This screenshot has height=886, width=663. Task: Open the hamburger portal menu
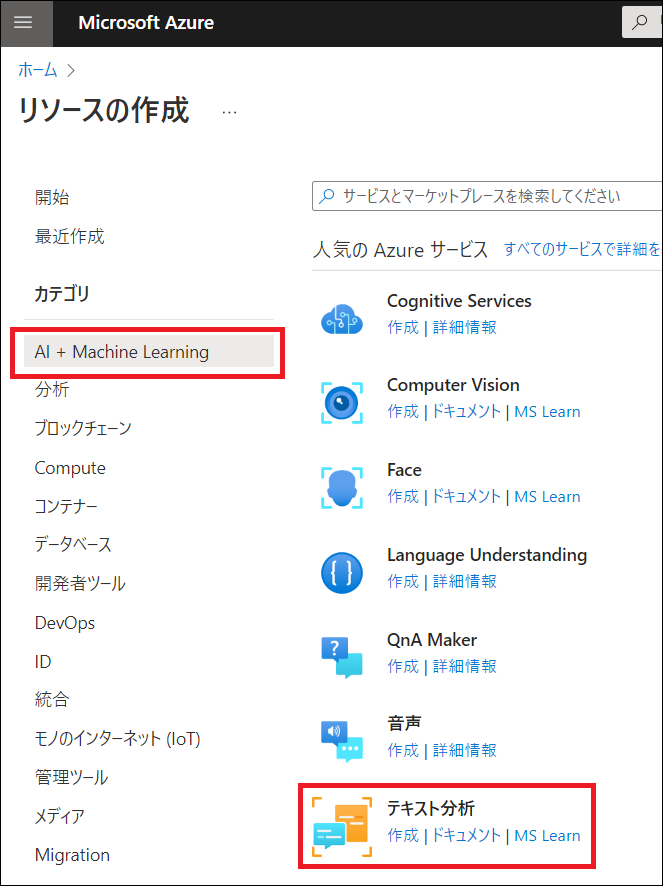point(24,23)
